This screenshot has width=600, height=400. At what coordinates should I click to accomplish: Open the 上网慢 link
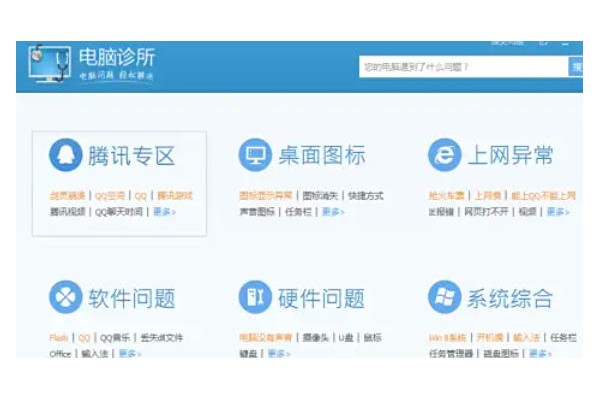(488, 196)
